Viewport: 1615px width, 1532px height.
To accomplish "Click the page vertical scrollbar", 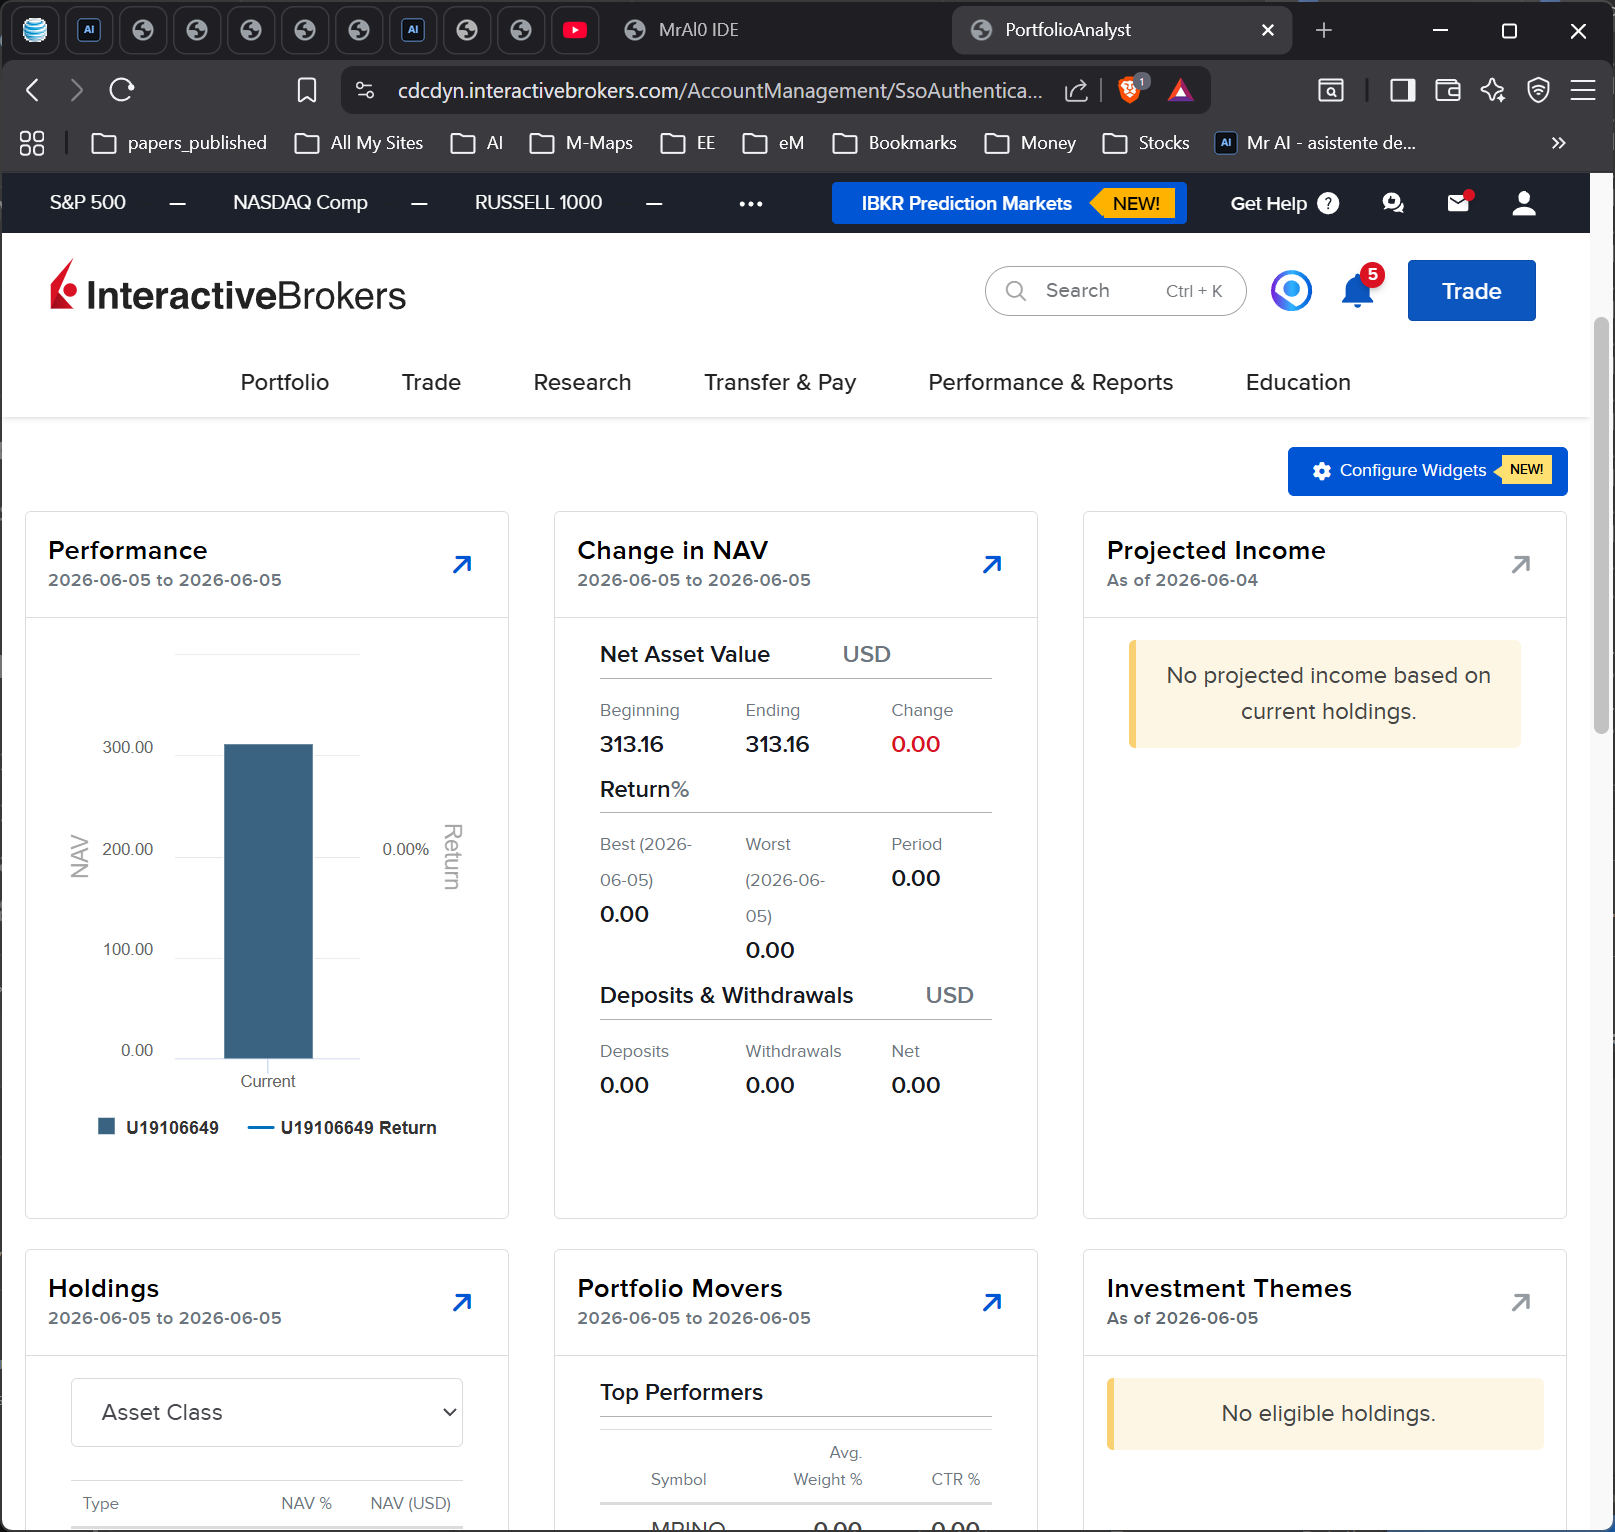I will coord(1602,527).
